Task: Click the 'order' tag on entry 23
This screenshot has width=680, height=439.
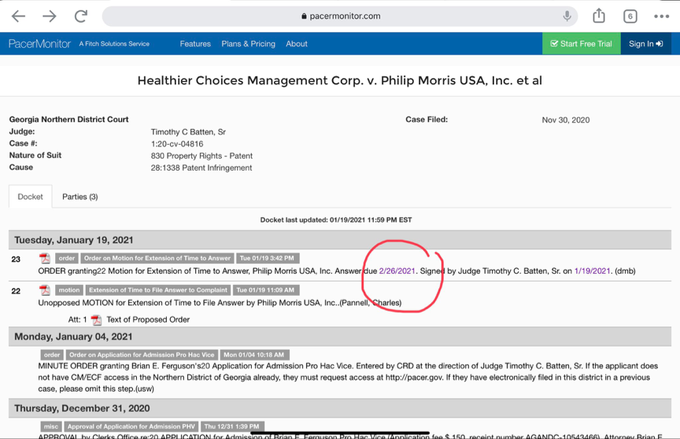Action: tap(67, 258)
